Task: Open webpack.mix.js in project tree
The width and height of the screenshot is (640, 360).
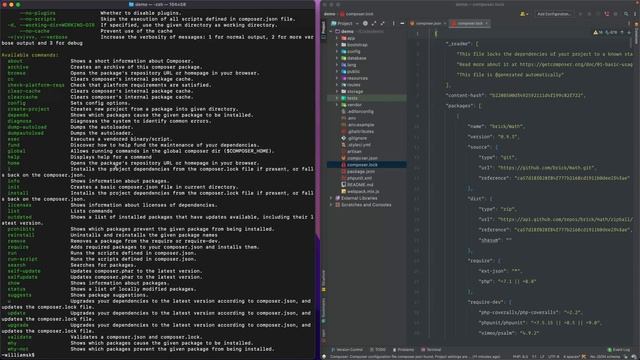Action: click(x=360, y=191)
